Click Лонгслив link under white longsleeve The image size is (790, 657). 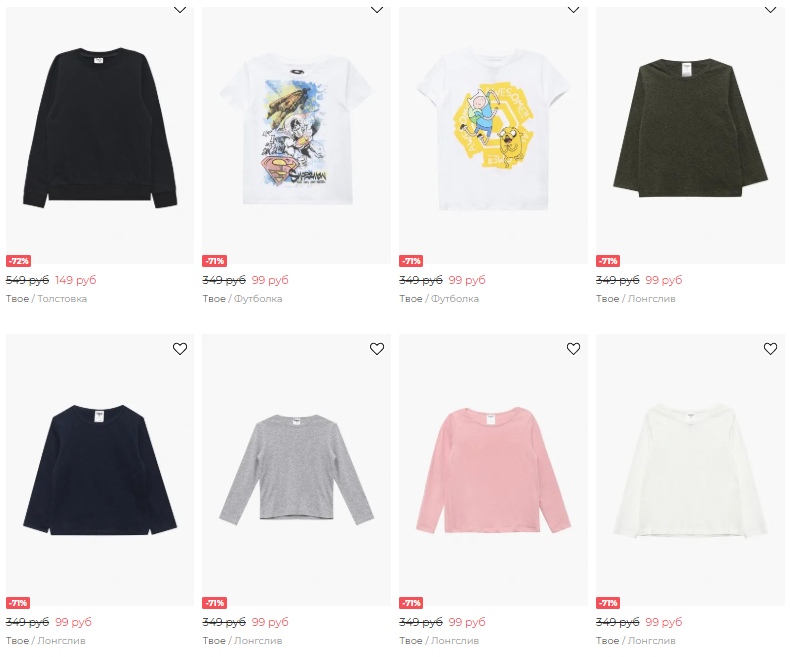tap(651, 641)
